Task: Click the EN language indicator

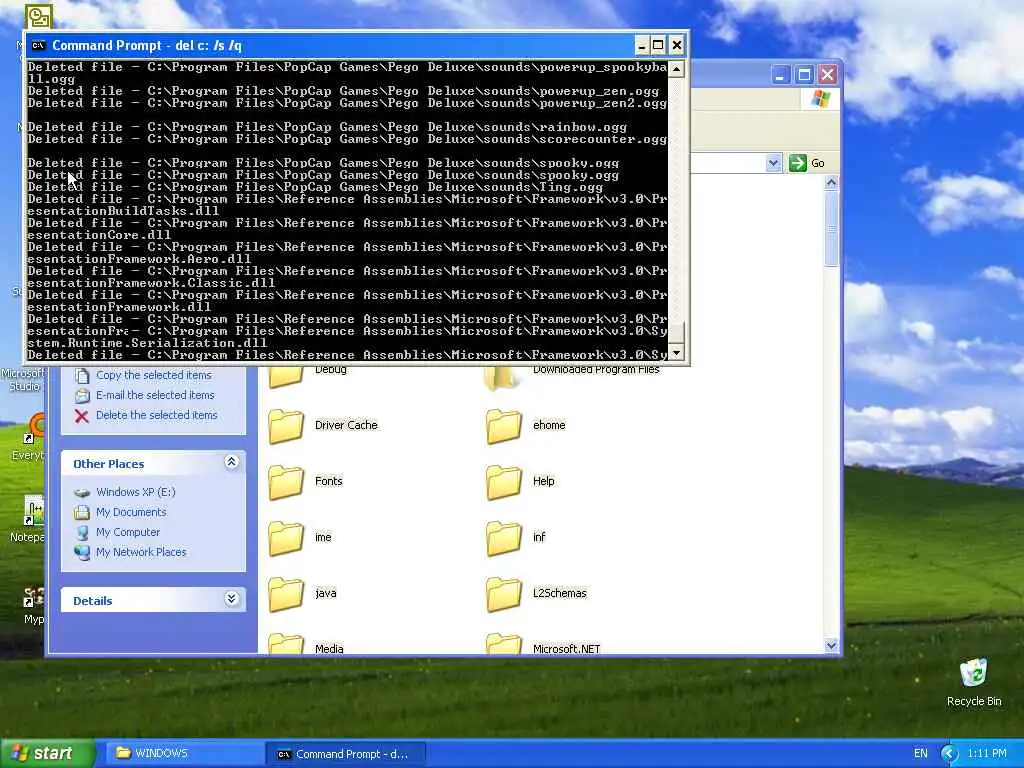Action: pyautogui.click(x=921, y=754)
